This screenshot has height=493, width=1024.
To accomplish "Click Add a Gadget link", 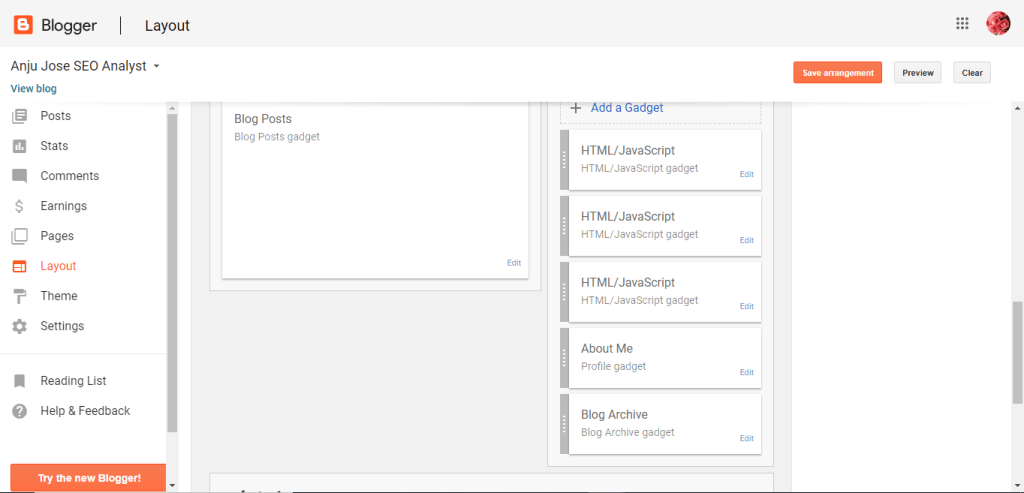I will 626,108.
